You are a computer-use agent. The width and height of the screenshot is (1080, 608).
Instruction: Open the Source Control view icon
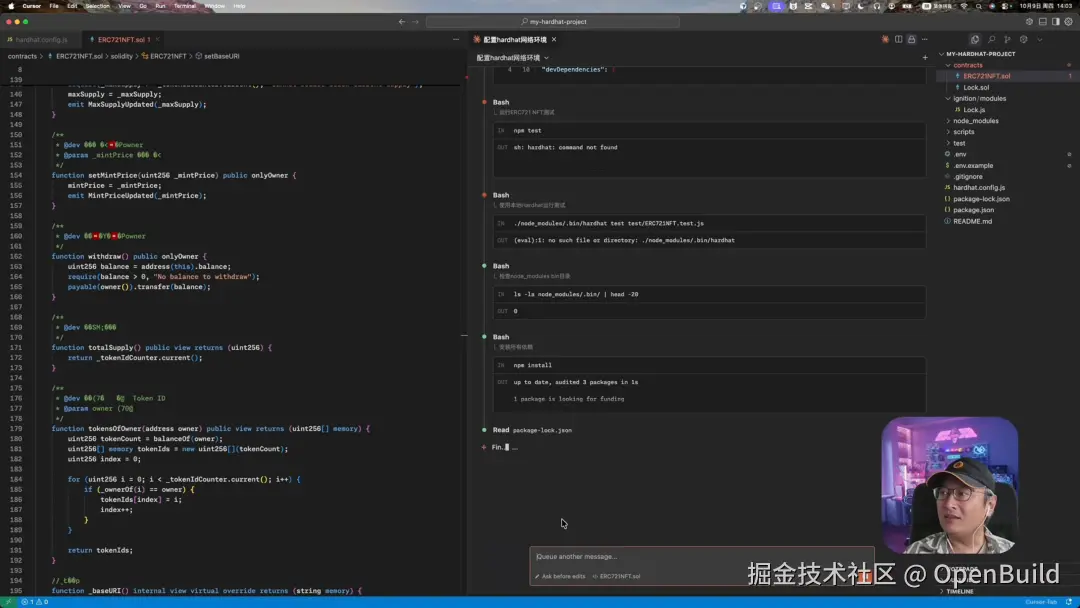click(x=1007, y=40)
